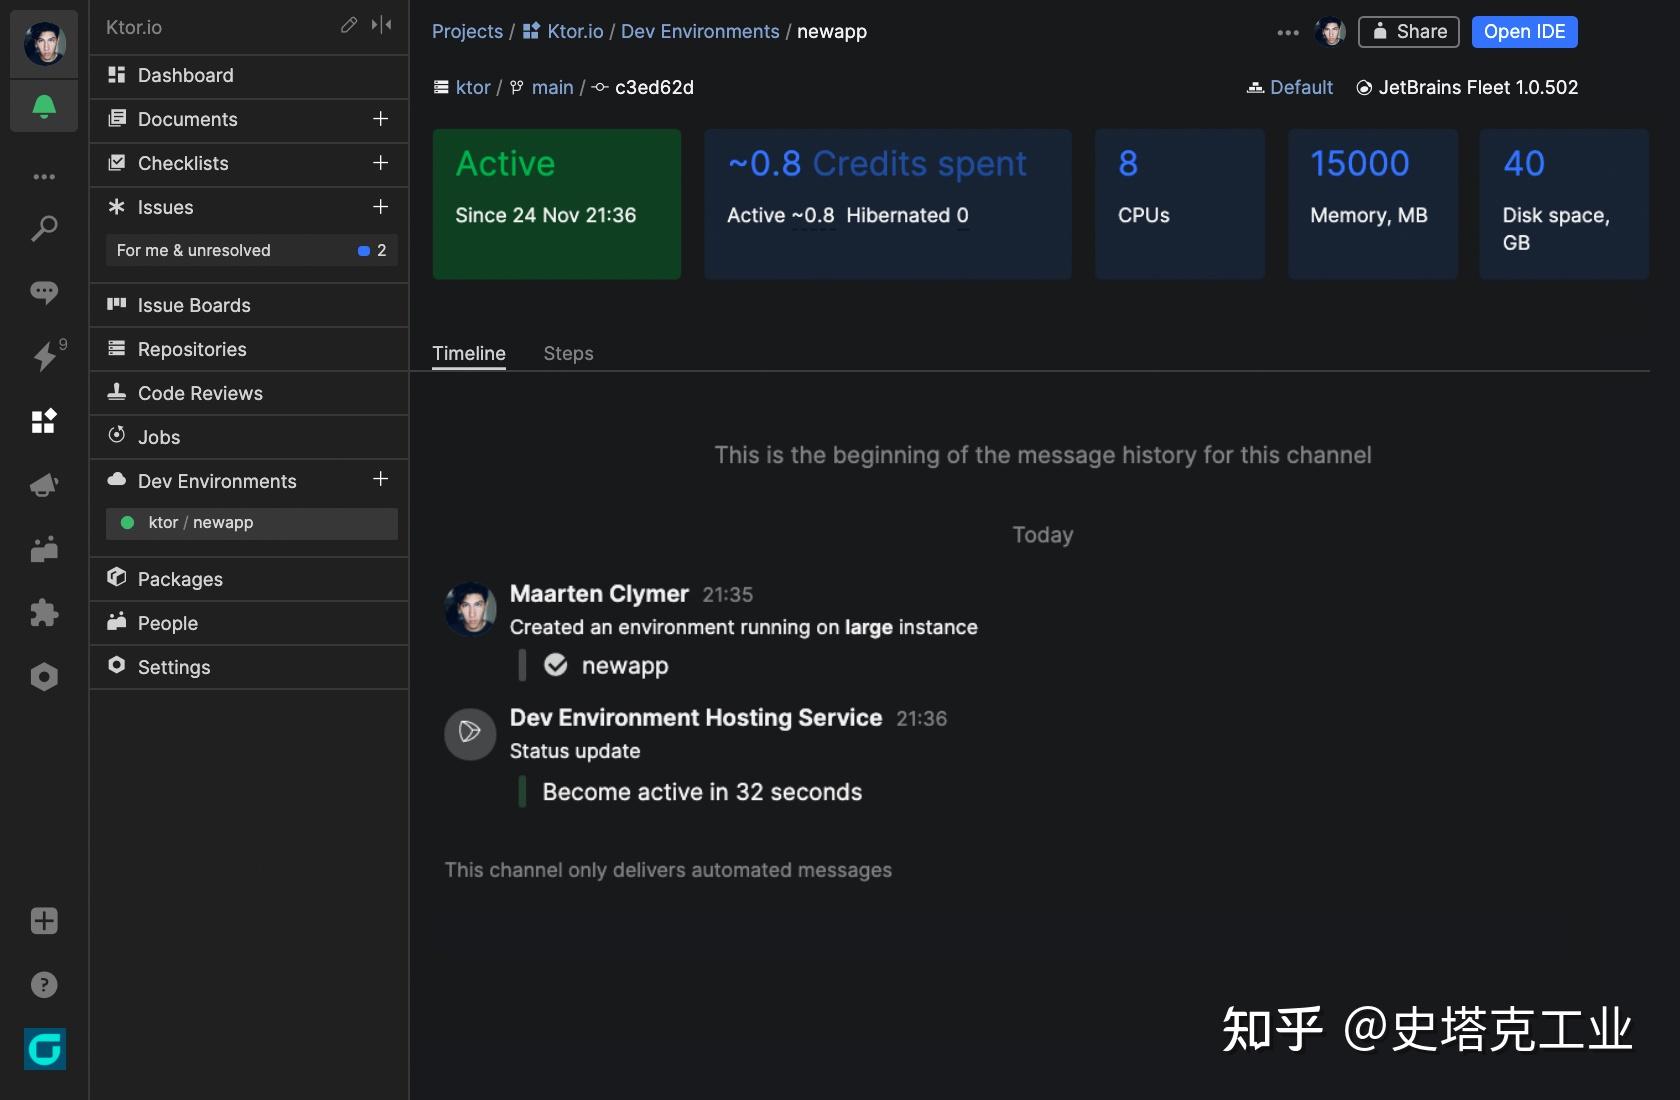Collapse the sidebar with the arrows icon
This screenshot has height=1100, width=1680.
[381, 25]
